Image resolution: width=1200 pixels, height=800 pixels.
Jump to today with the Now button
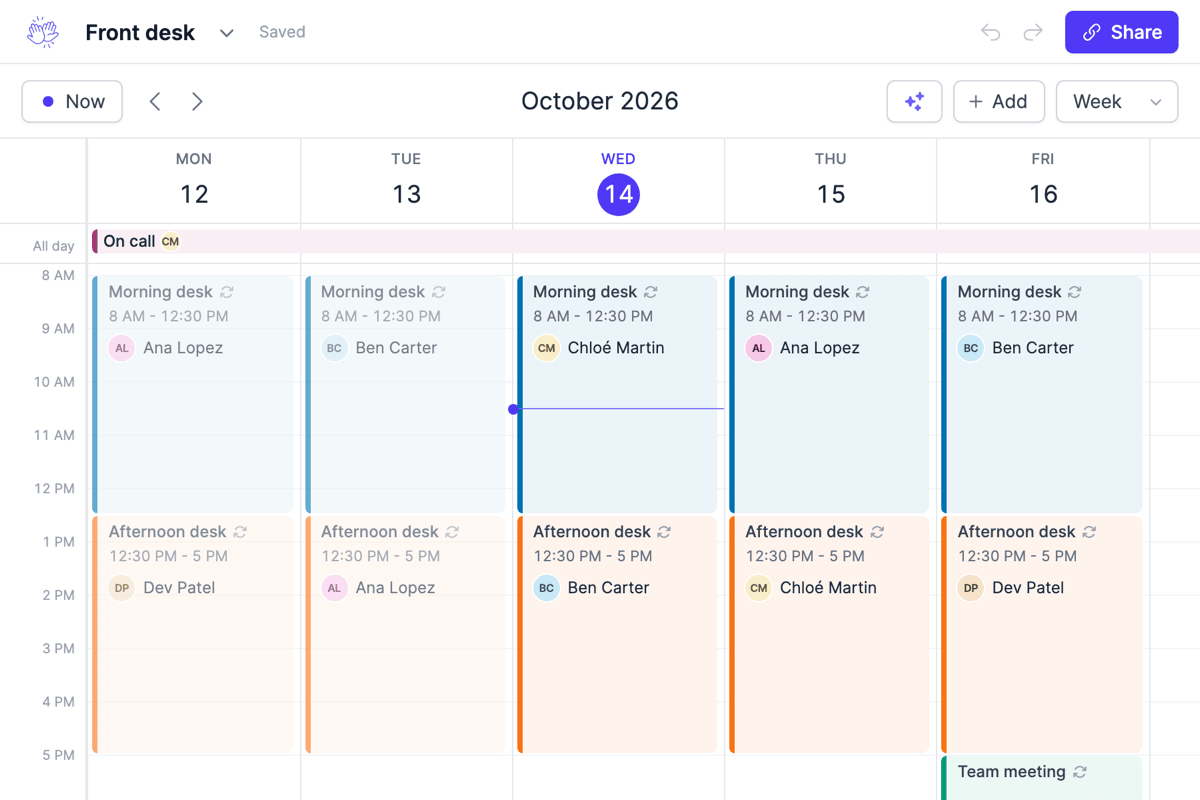pyautogui.click(x=72, y=101)
